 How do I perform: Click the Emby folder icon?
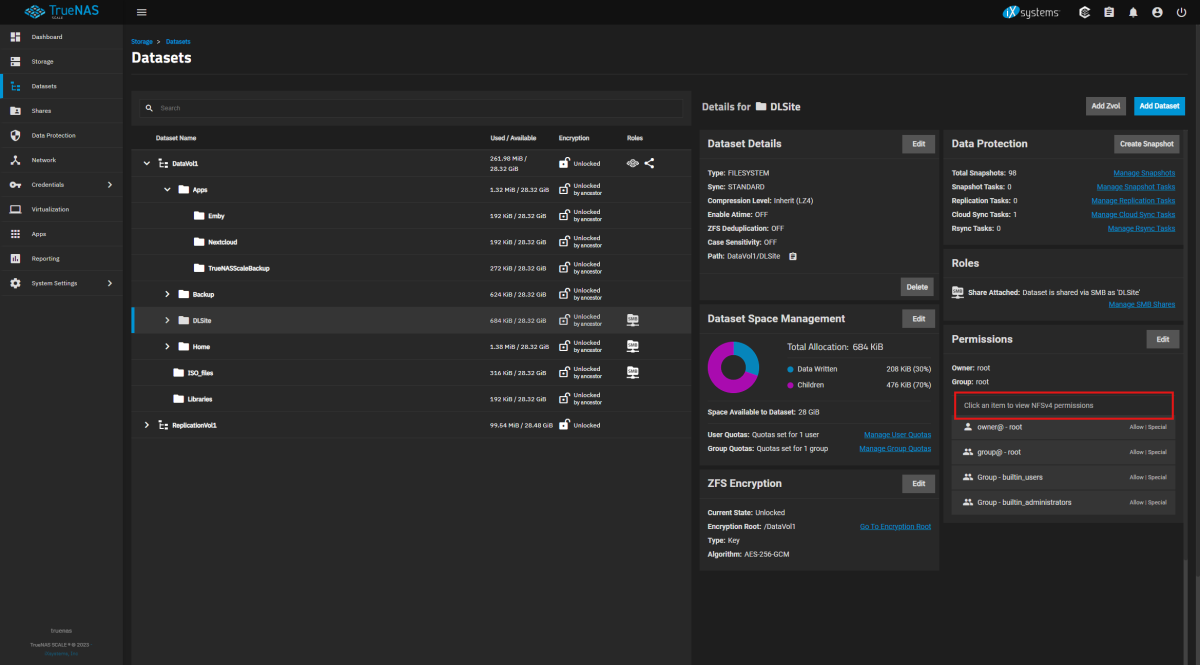pos(199,216)
